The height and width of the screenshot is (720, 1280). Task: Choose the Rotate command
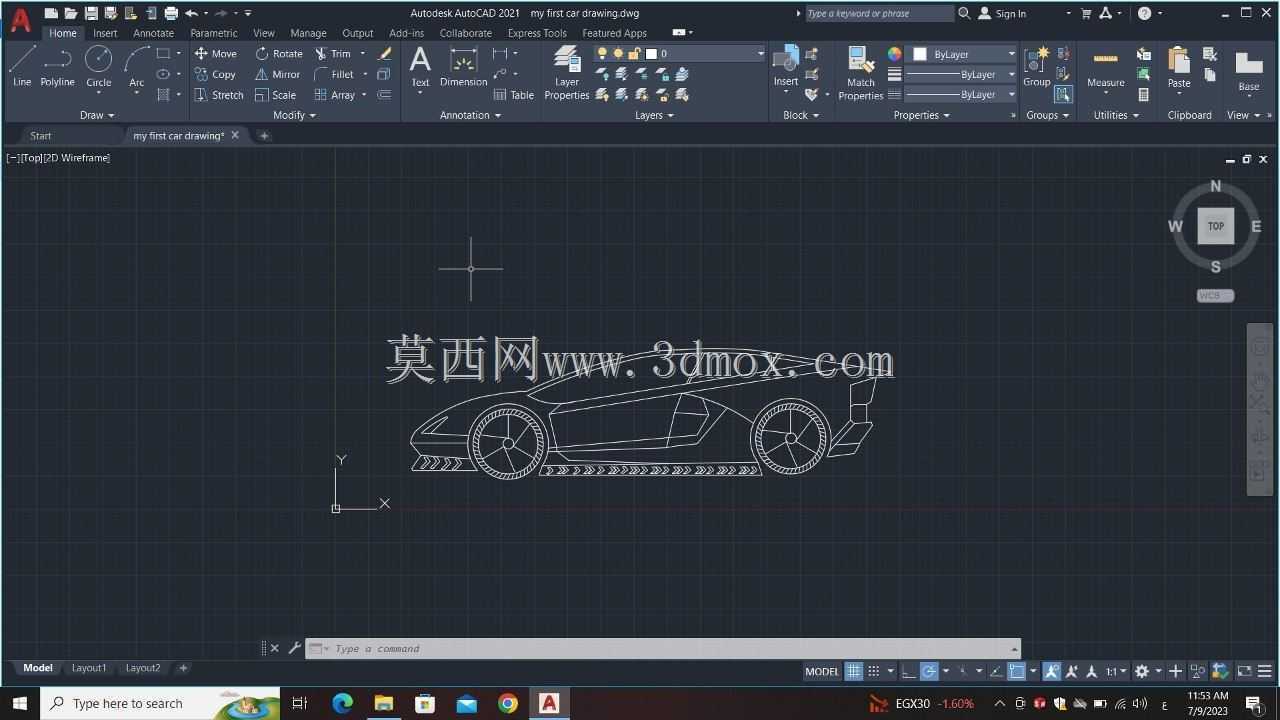click(279, 54)
